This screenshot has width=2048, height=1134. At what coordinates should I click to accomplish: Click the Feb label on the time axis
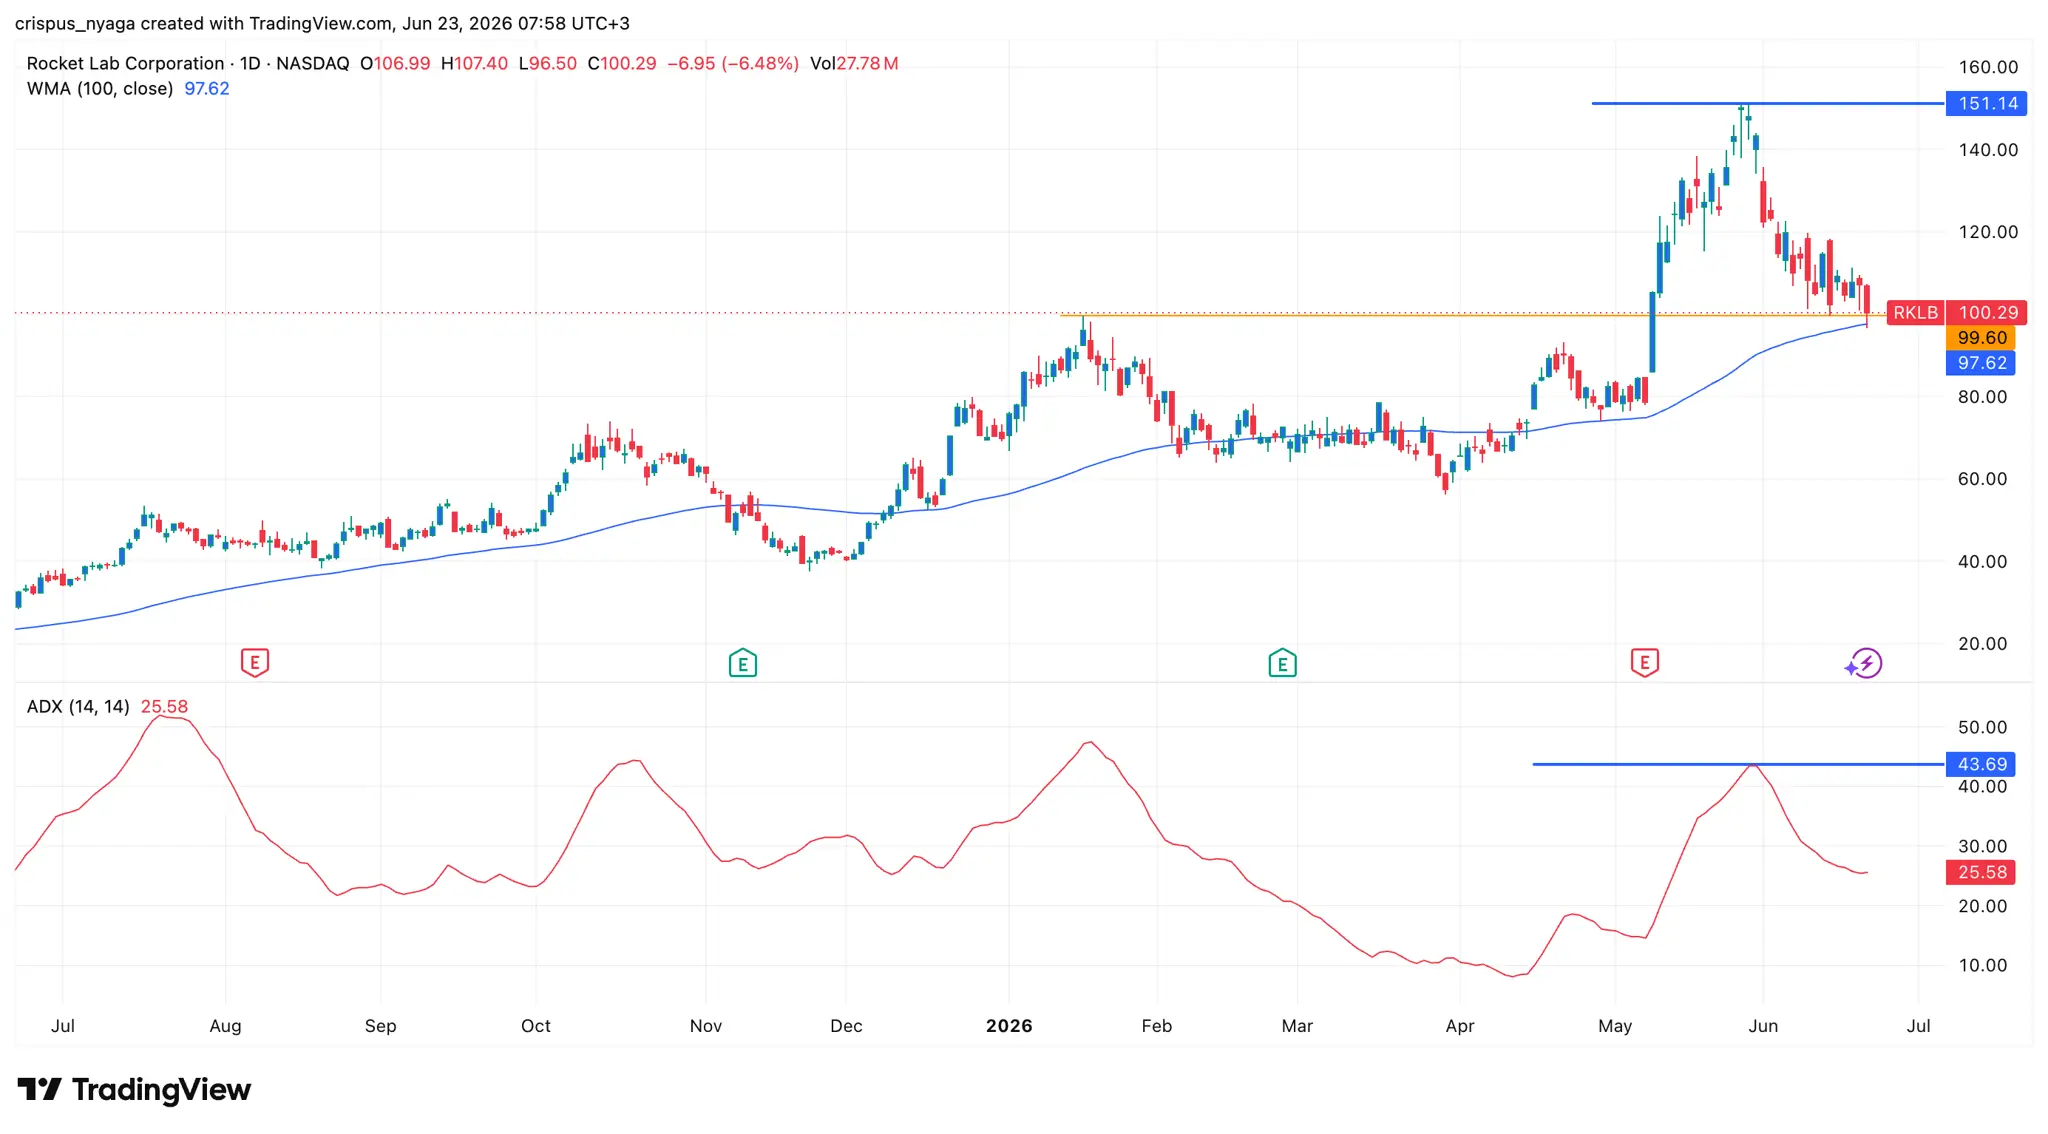coord(1157,1025)
